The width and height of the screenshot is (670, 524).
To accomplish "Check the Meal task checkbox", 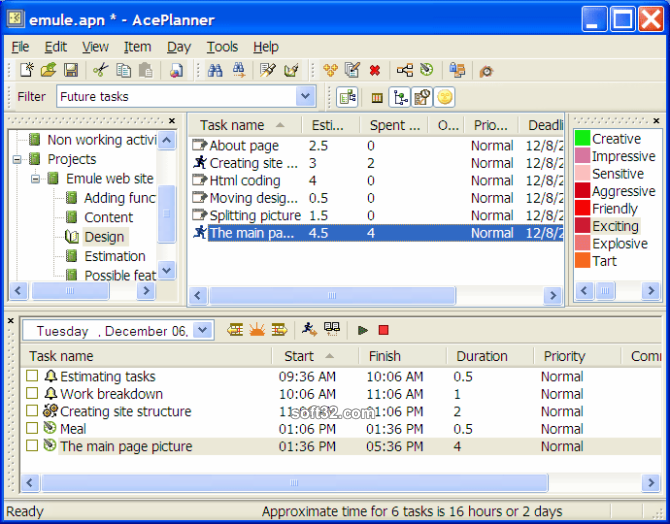I will (32, 428).
